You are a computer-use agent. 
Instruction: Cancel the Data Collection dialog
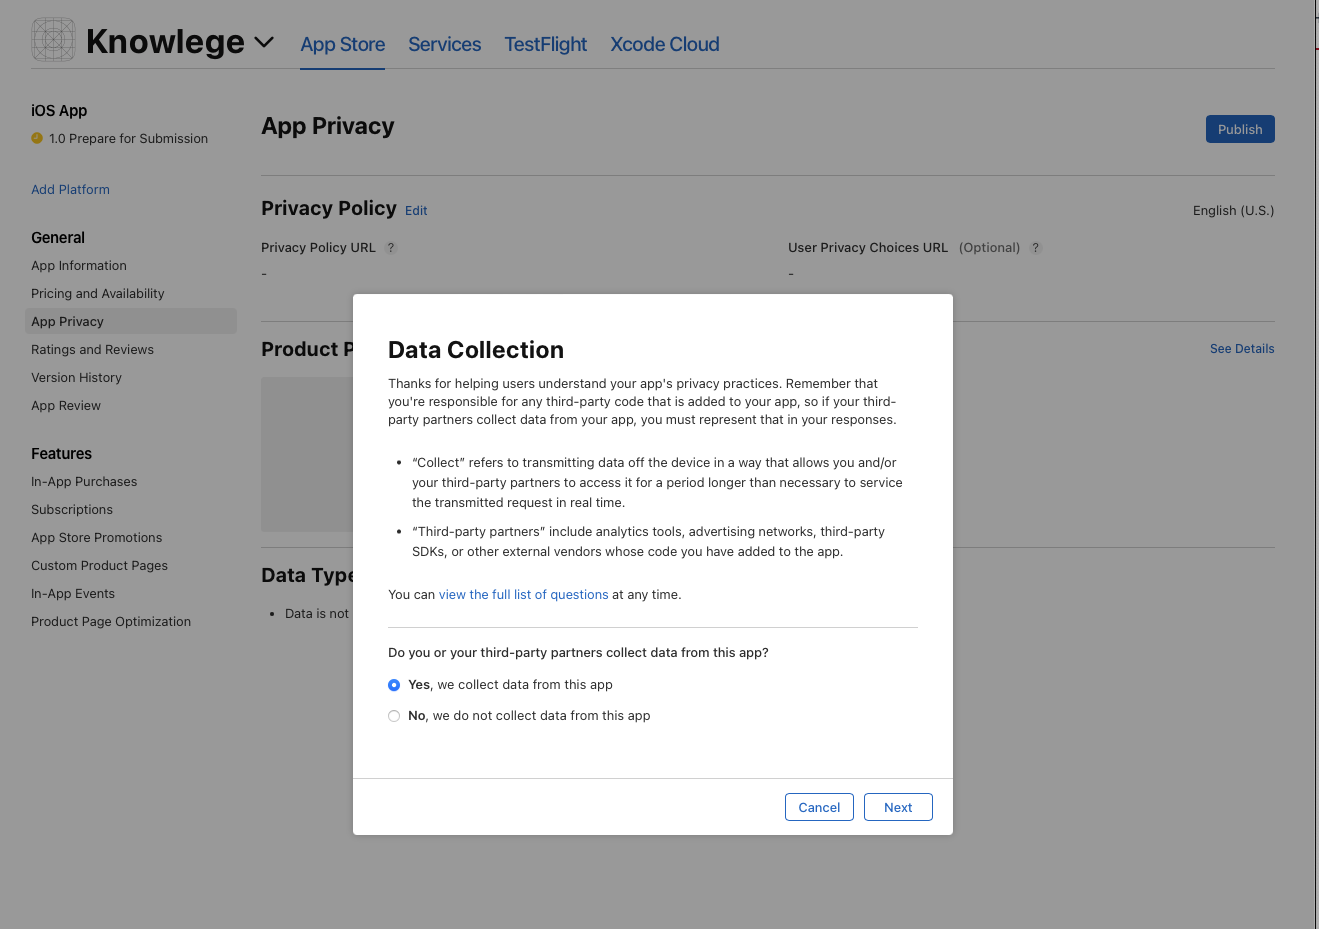(819, 807)
